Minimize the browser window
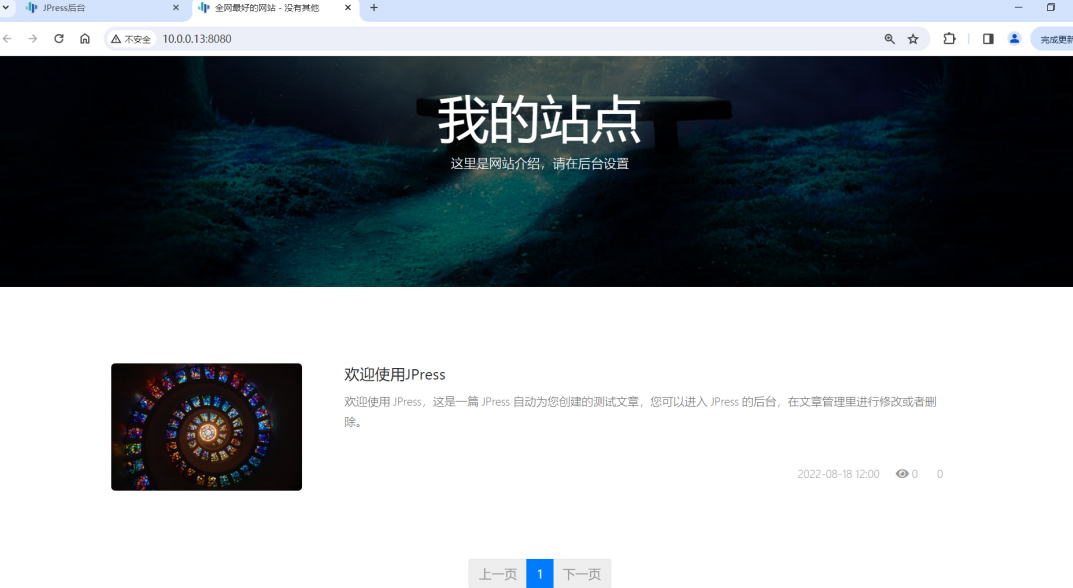Image resolution: width=1073 pixels, height=588 pixels. pyautogui.click(x=1018, y=8)
